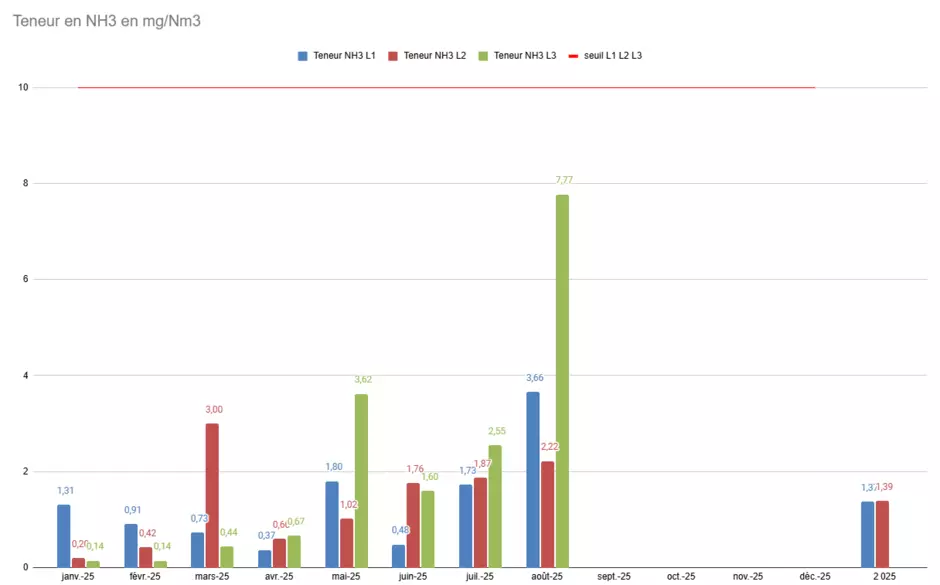
Task: Select the seuil L1 L2 L3 legend entry
Action: (x=612, y=56)
